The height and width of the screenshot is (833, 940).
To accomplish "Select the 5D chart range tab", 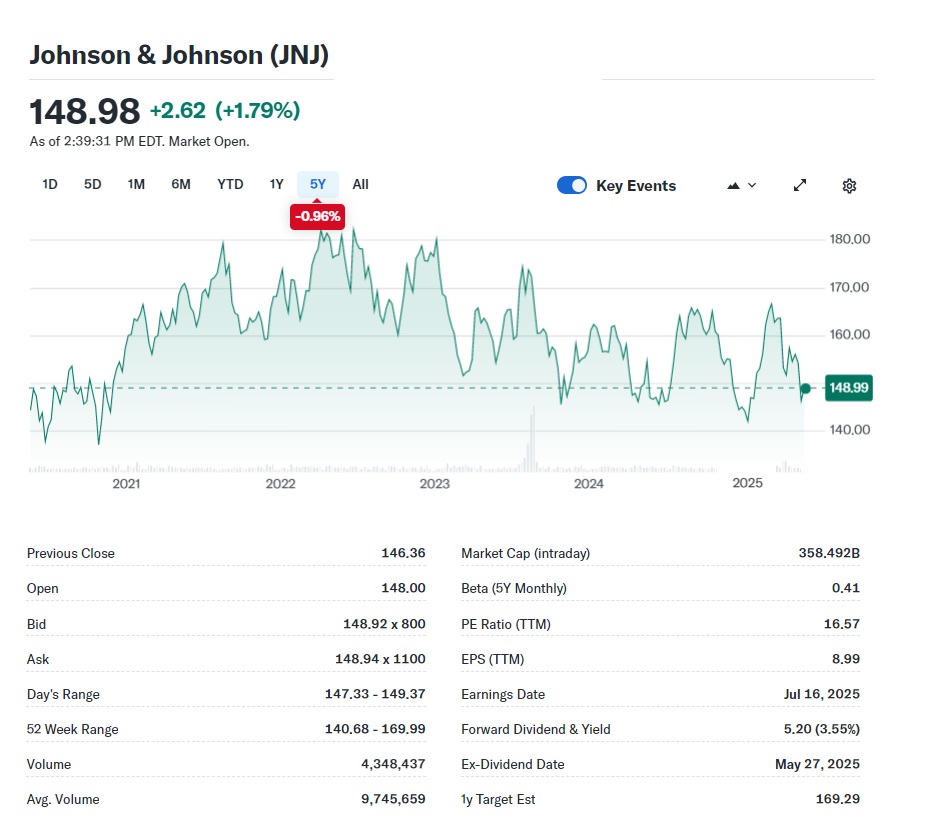I will coord(92,185).
